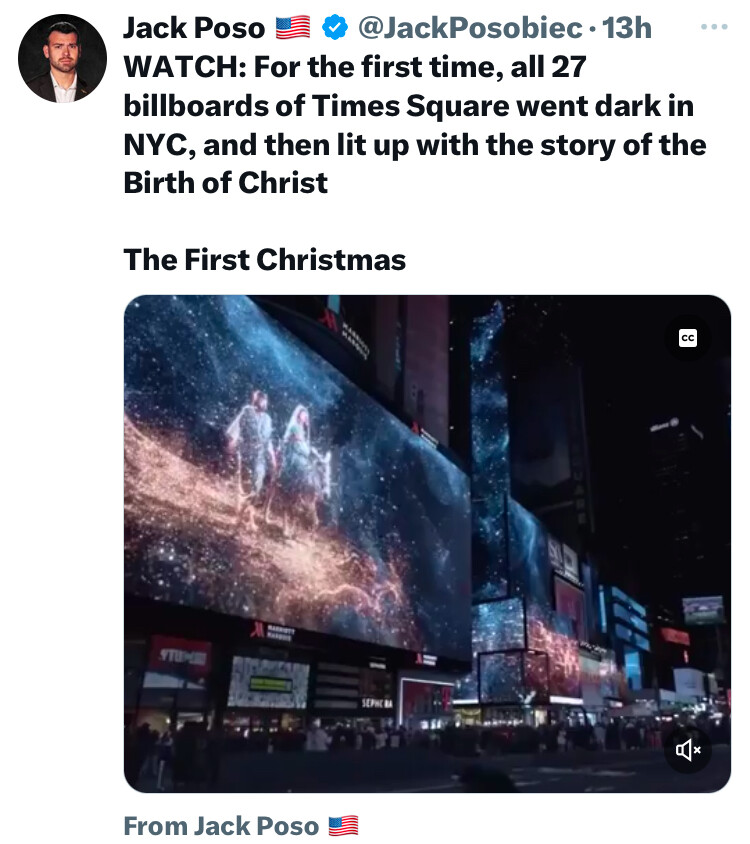Click the 'The First Christmas' text line
The height and width of the screenshot is (844, 750).
(x=264, y=259)
